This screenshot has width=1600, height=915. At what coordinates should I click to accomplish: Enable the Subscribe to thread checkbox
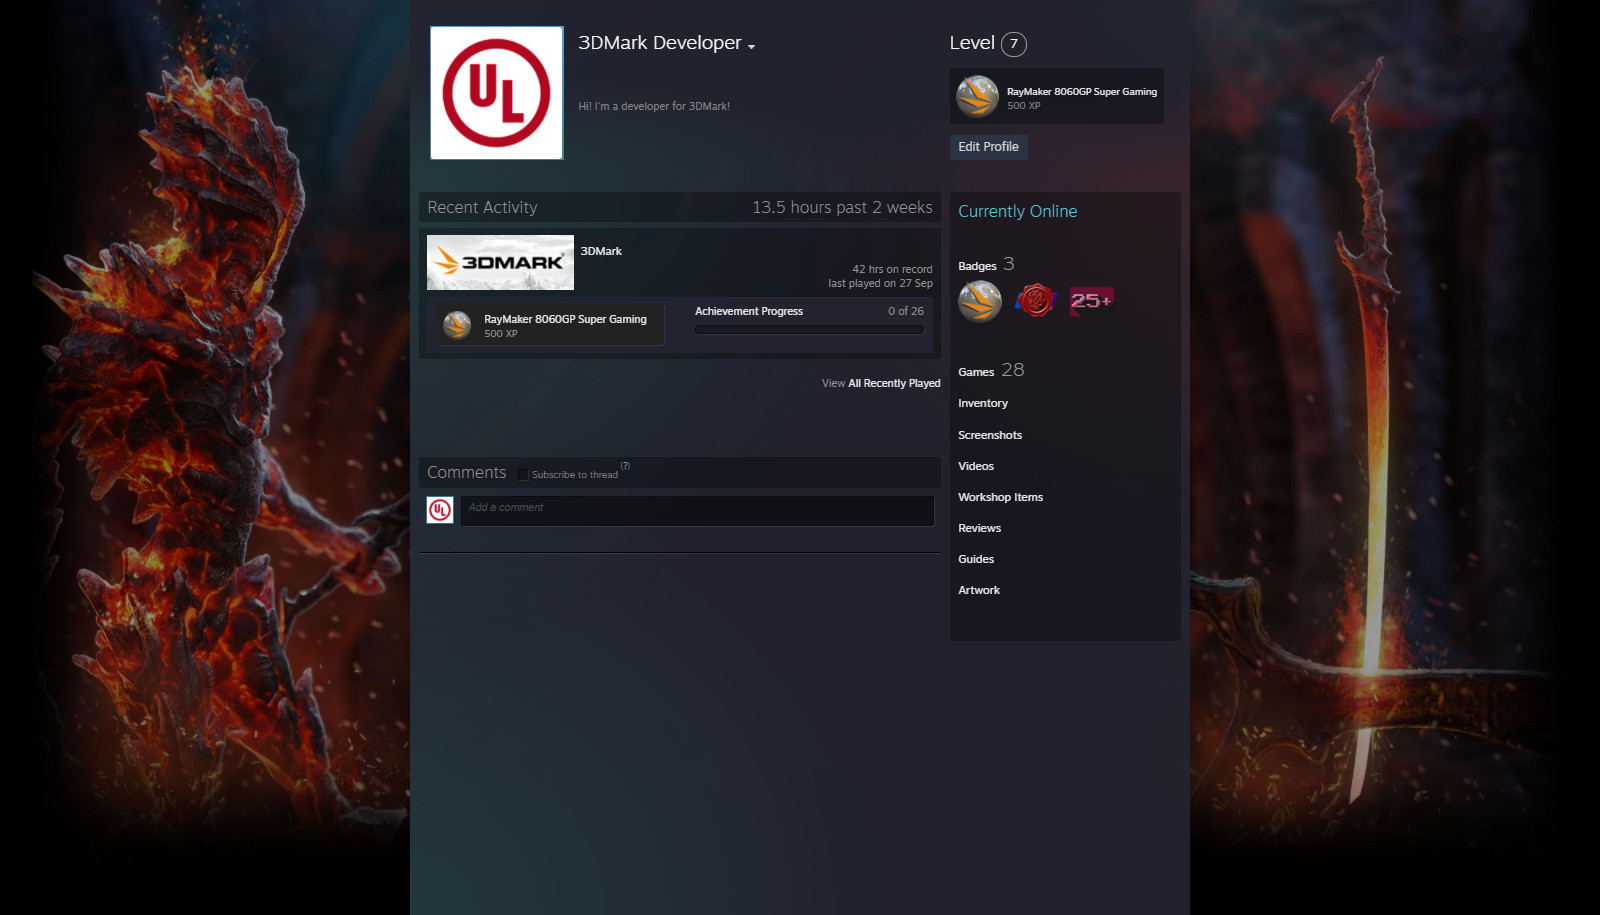point(523,474)
